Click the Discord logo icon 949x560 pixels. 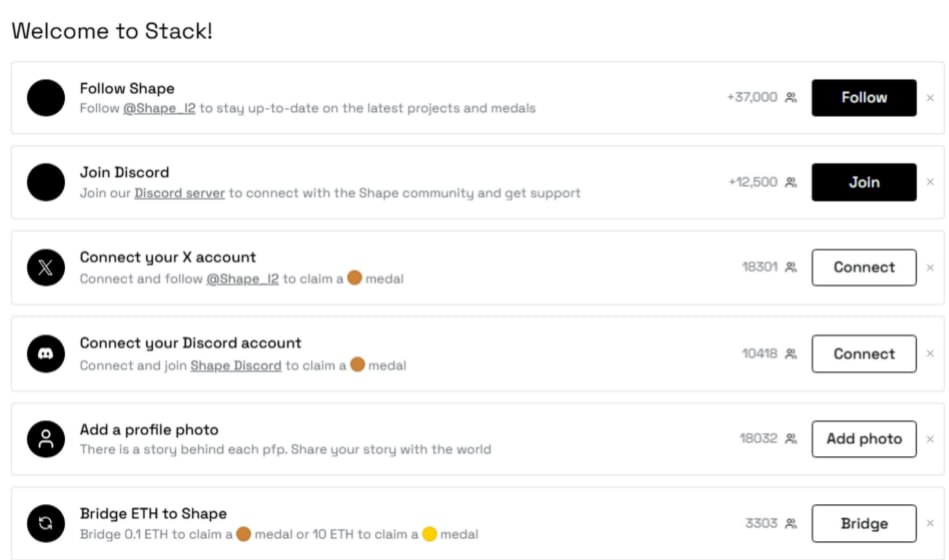pos(46,354)
